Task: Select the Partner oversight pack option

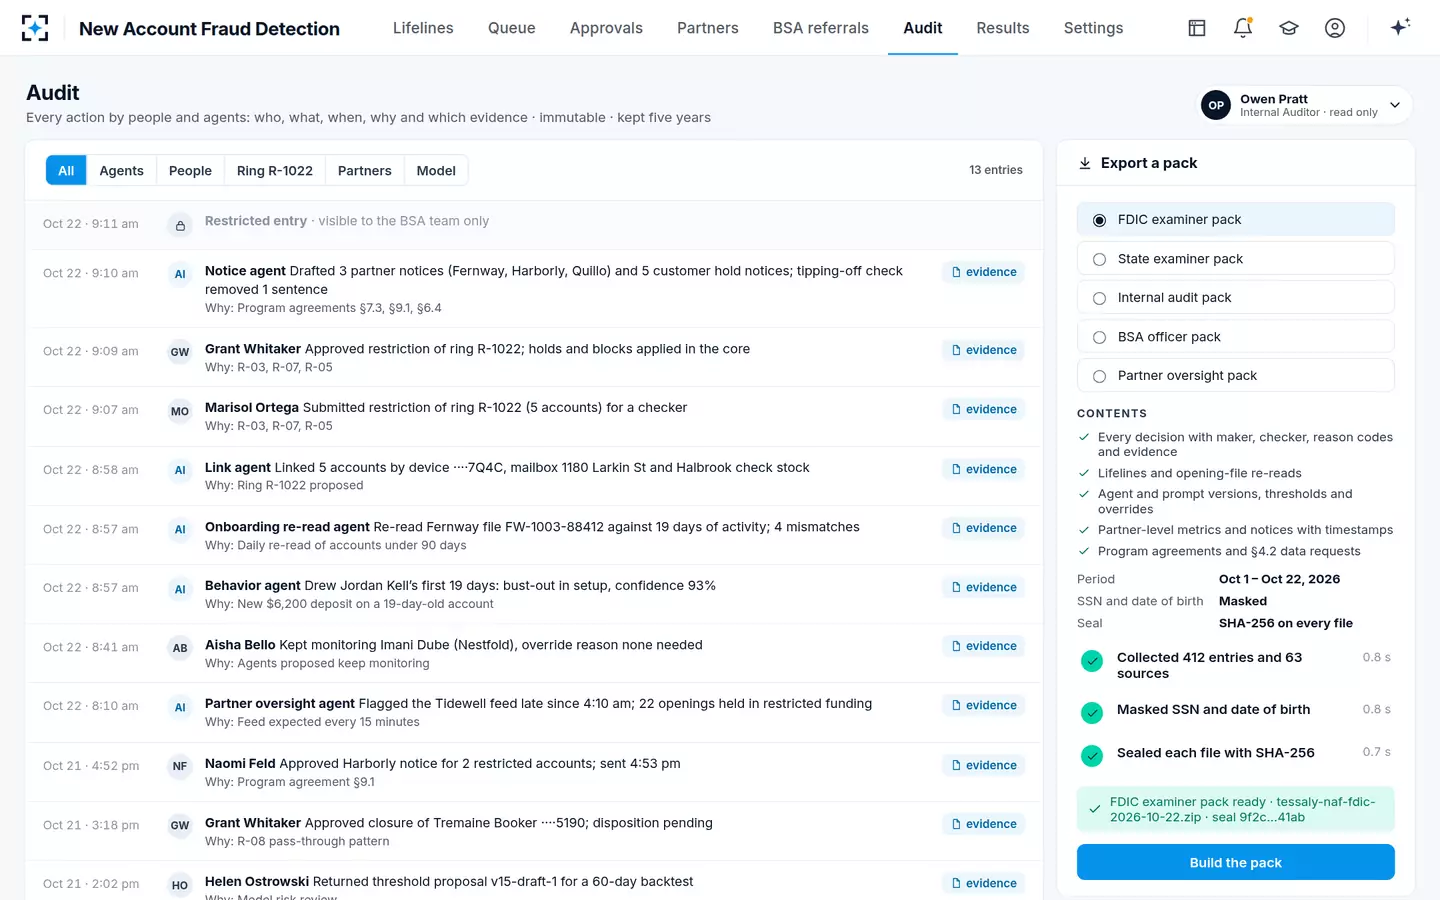Action: pyautogui.click(x=1235, y=376)
